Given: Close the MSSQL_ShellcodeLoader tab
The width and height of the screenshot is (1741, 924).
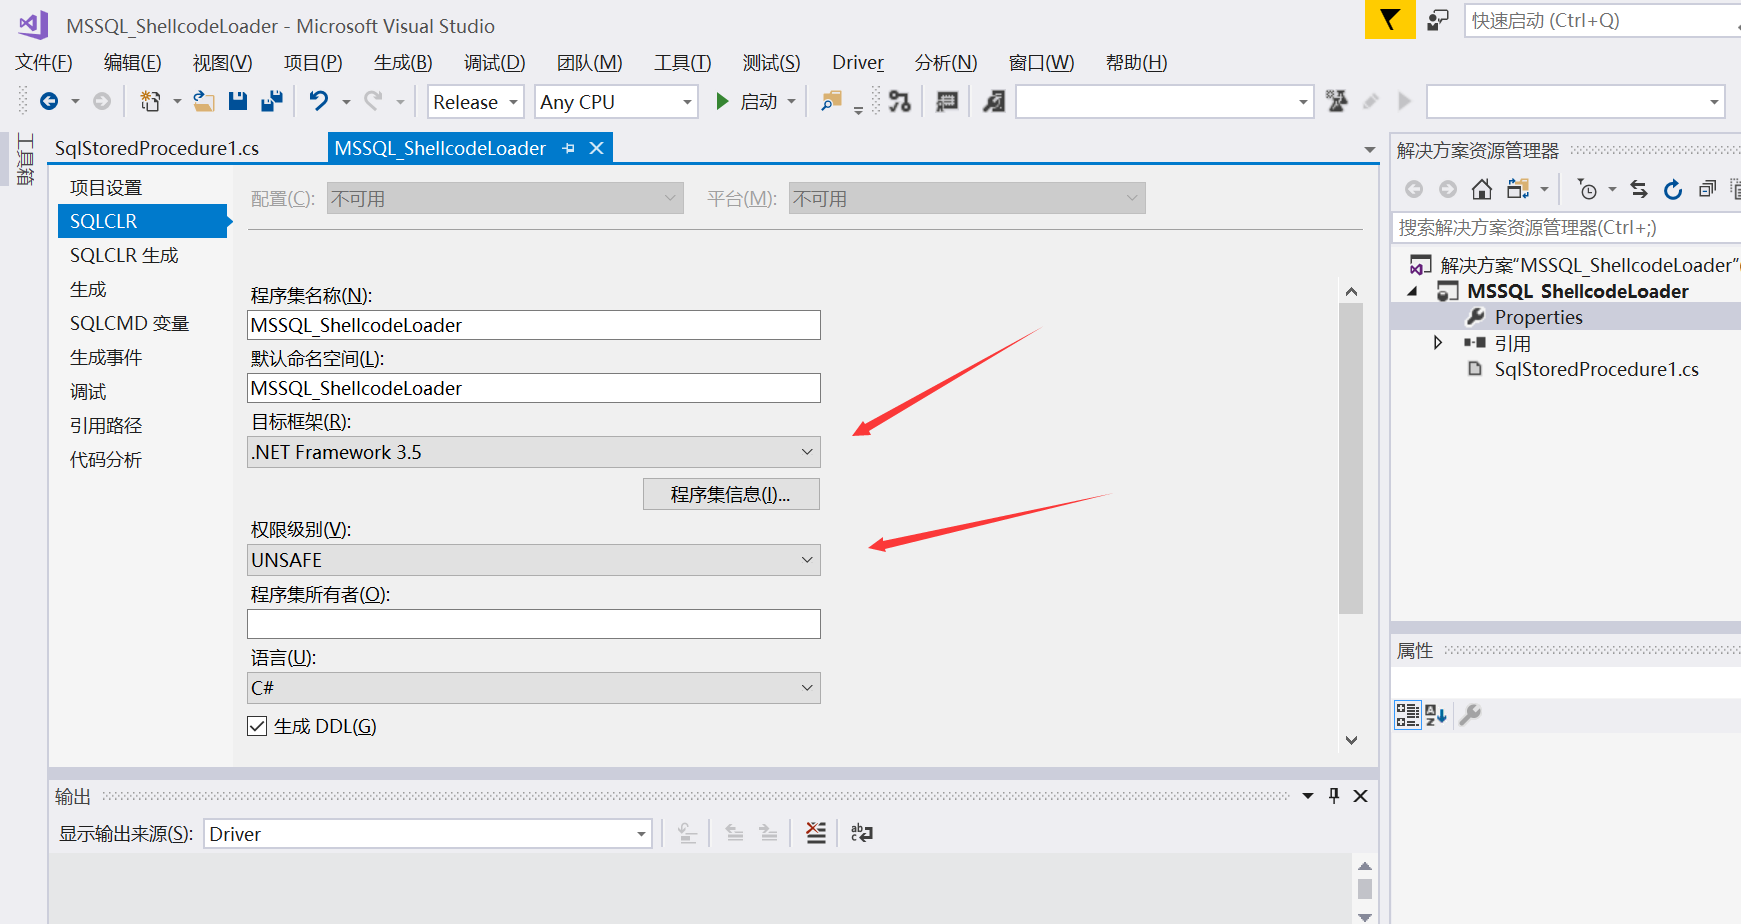Looking at the screenshot, I should click(597, 148).
